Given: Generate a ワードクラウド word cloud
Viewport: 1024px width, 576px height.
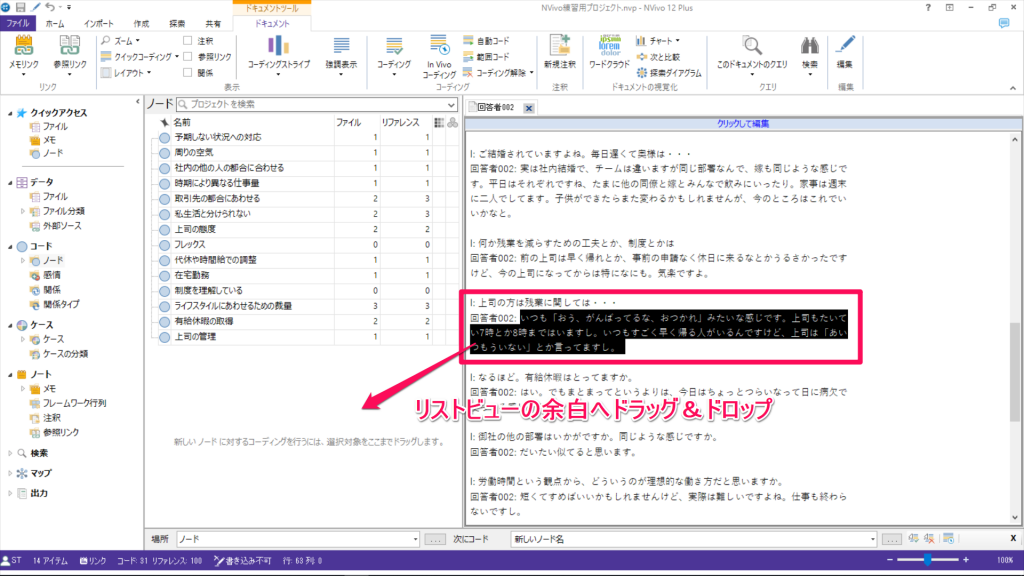Looking at the screenshot, I should point(608,51).
